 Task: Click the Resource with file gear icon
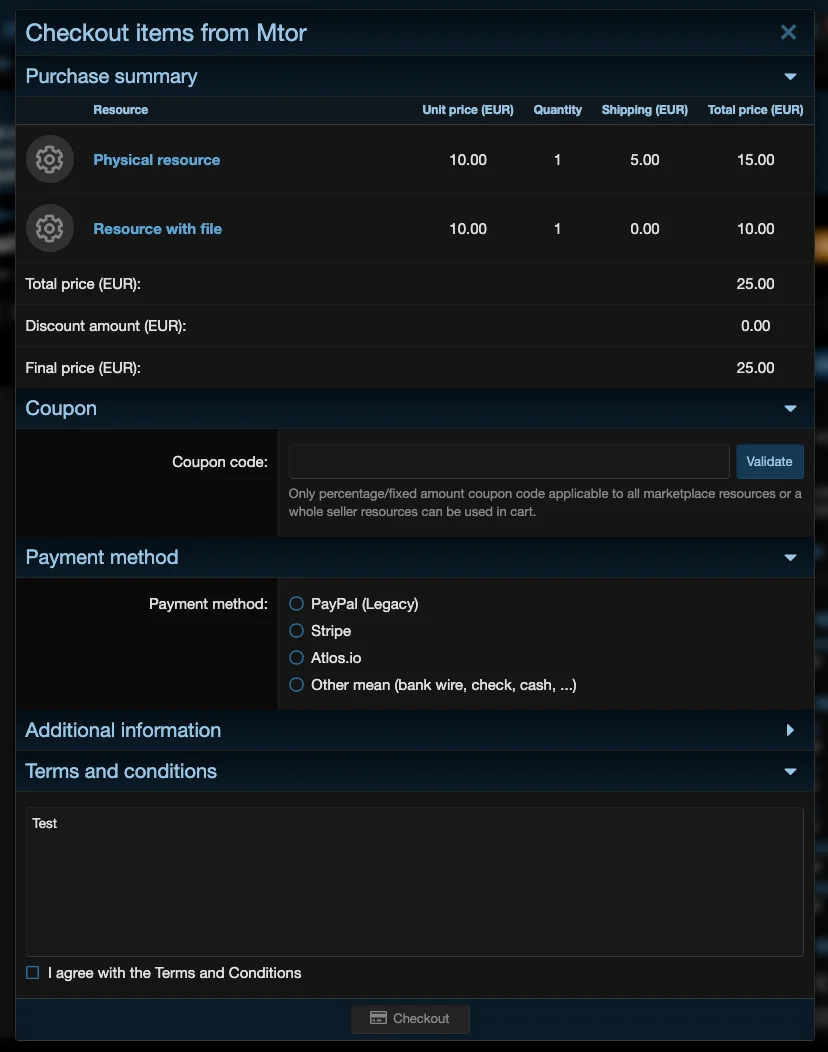click(x=49, y=229)
